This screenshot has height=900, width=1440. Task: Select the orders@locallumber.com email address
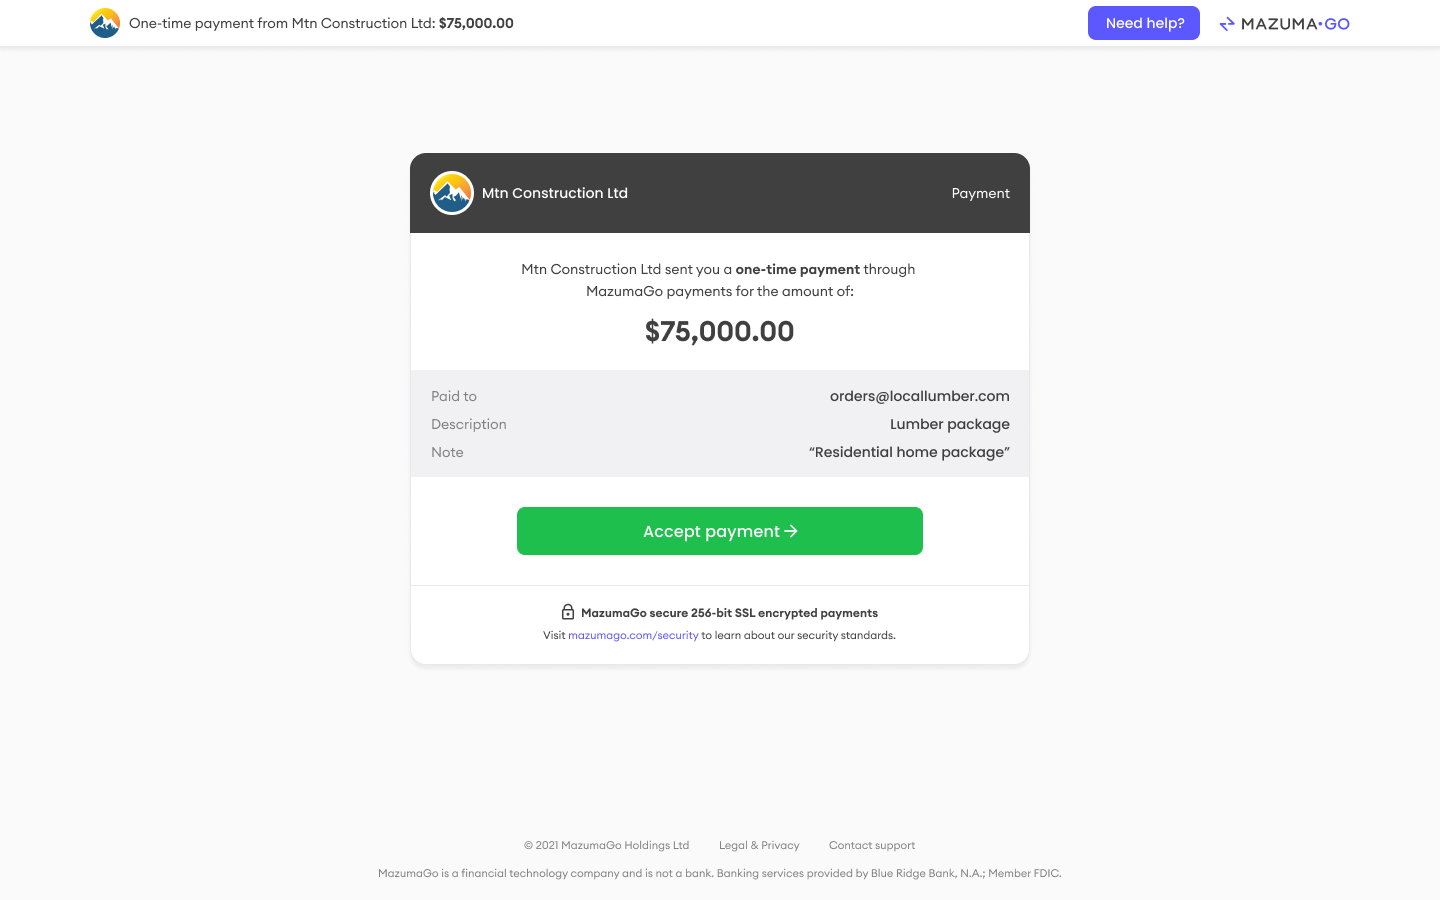(x=920, y=396)
